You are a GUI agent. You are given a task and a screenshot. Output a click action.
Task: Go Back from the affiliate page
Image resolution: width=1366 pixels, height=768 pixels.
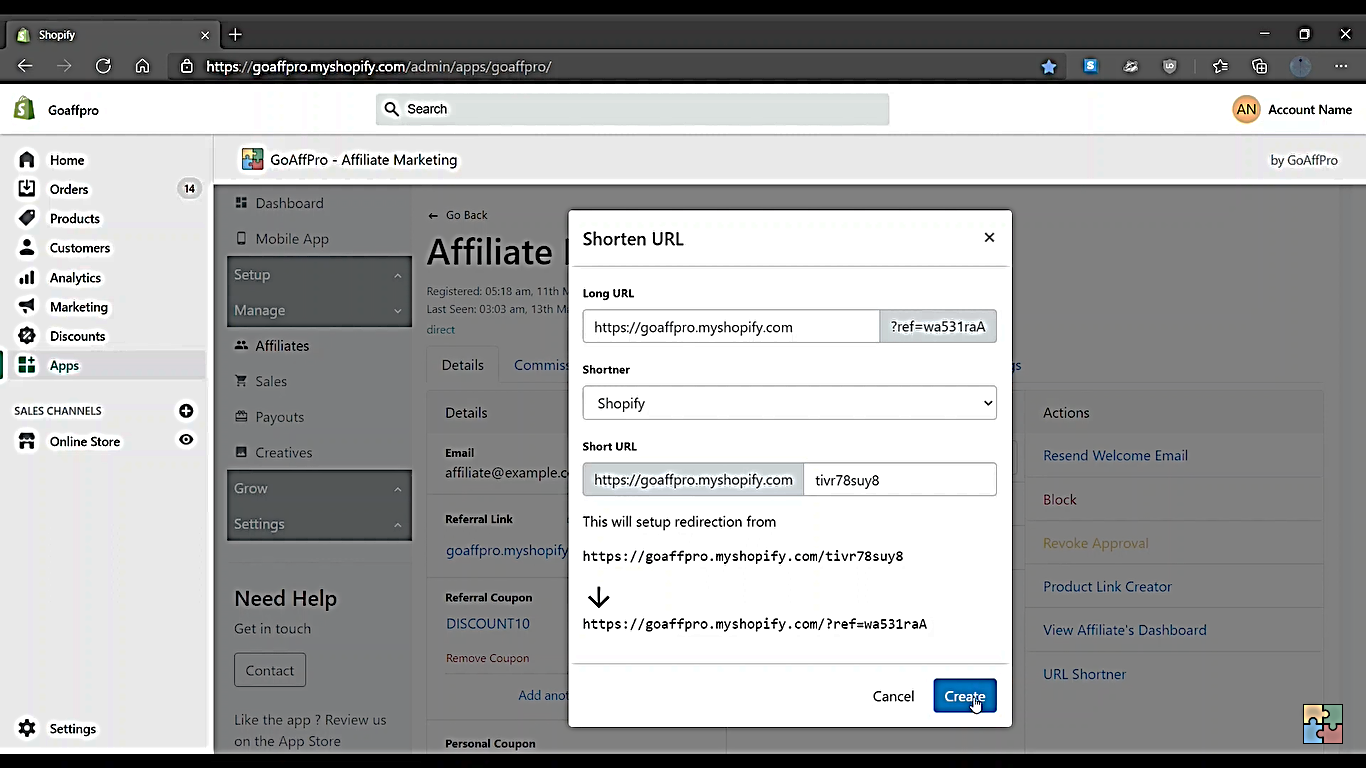tap(458, 215)
